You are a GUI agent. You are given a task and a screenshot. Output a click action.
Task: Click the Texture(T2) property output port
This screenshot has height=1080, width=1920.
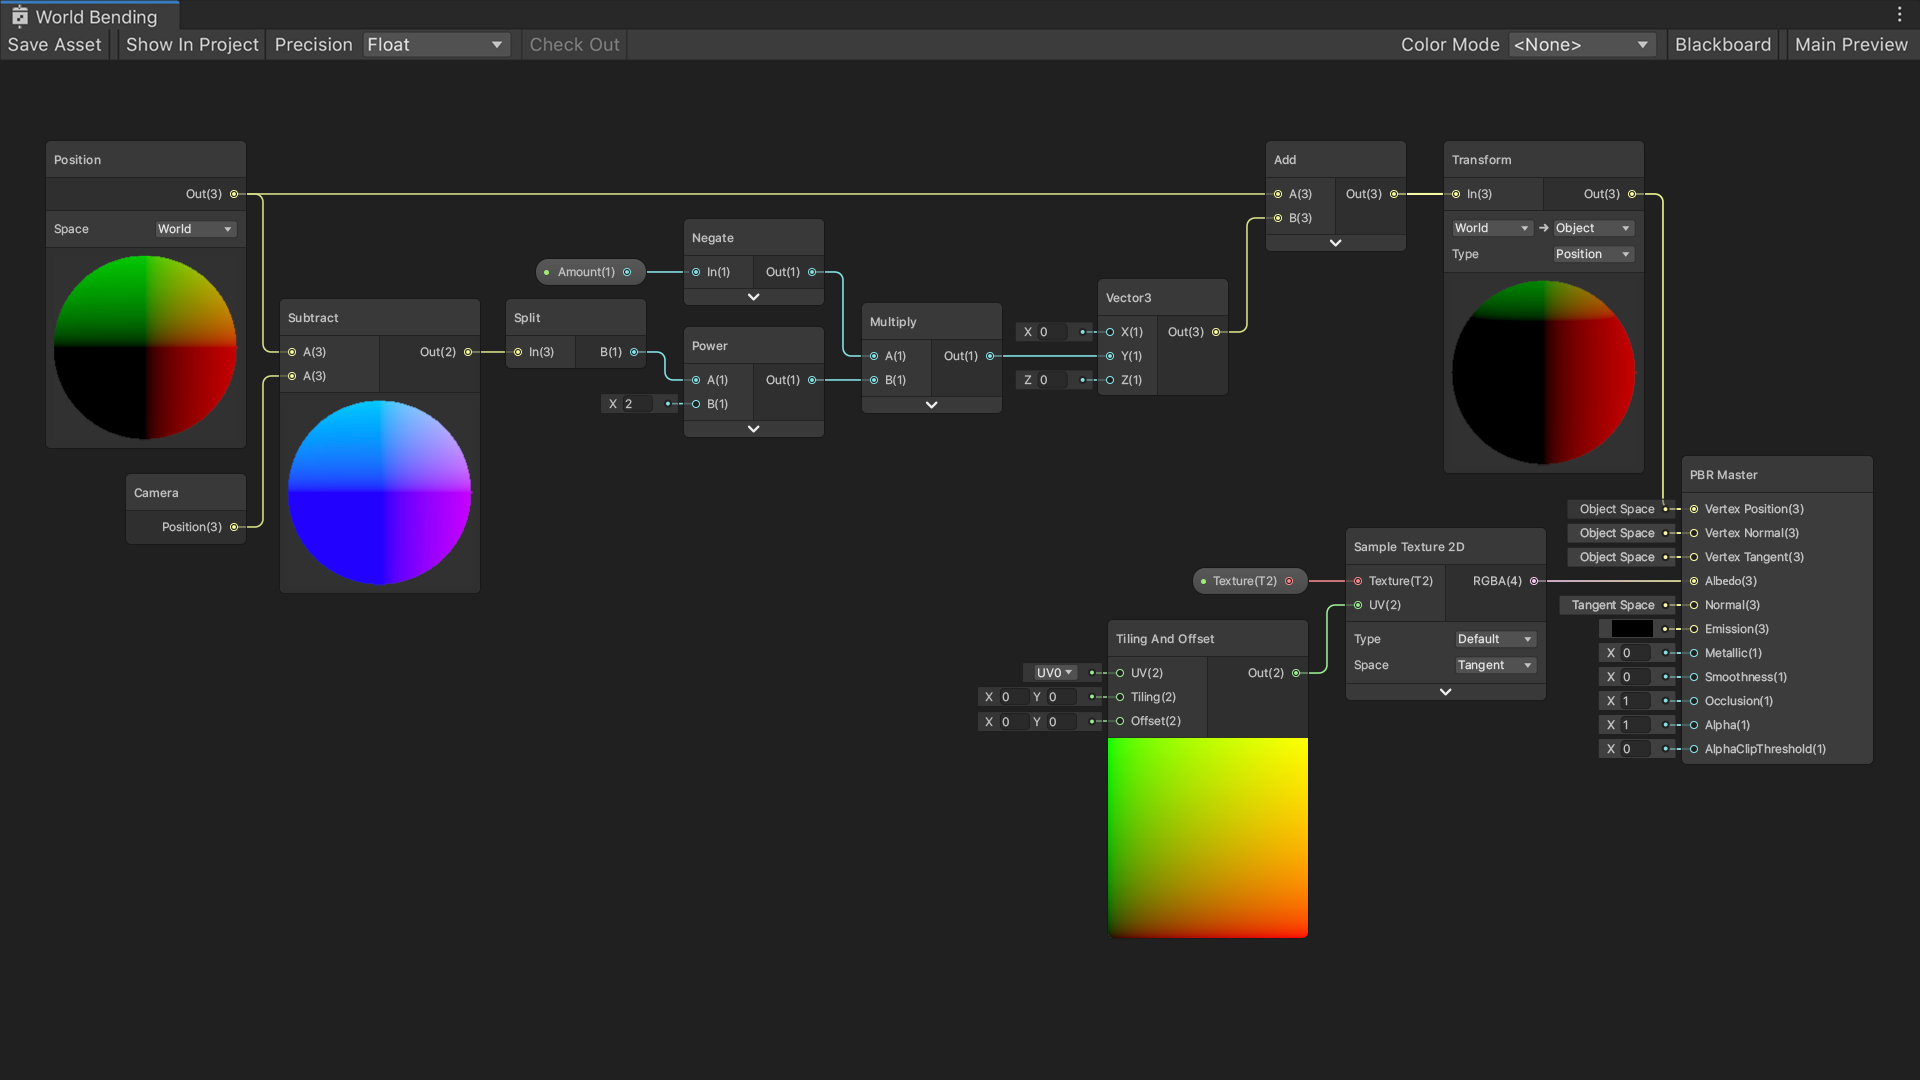1289,581
